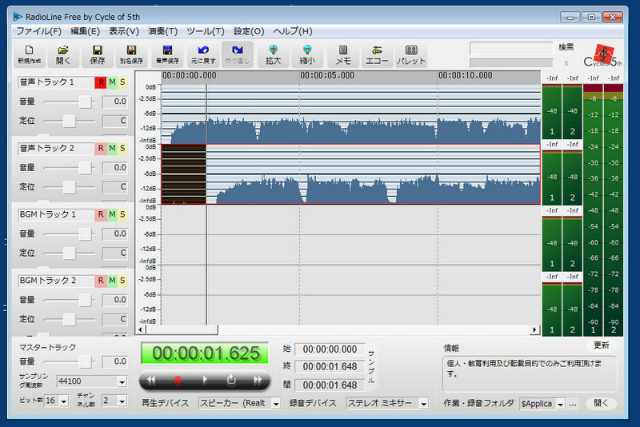The height and width of the screenshot is (427, 640).
Task: Click BGMトラック 1 volume slider handle
Action: 85,234
